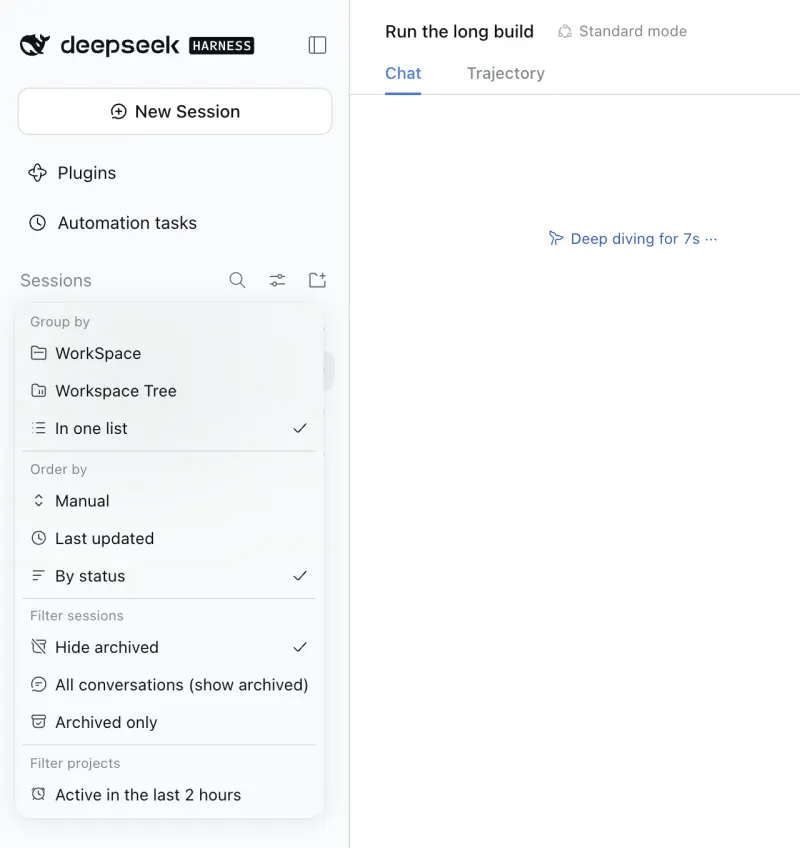Click the By status sort icon
The width and height of the screenshot is (800, 848).
tap(38, 576)
